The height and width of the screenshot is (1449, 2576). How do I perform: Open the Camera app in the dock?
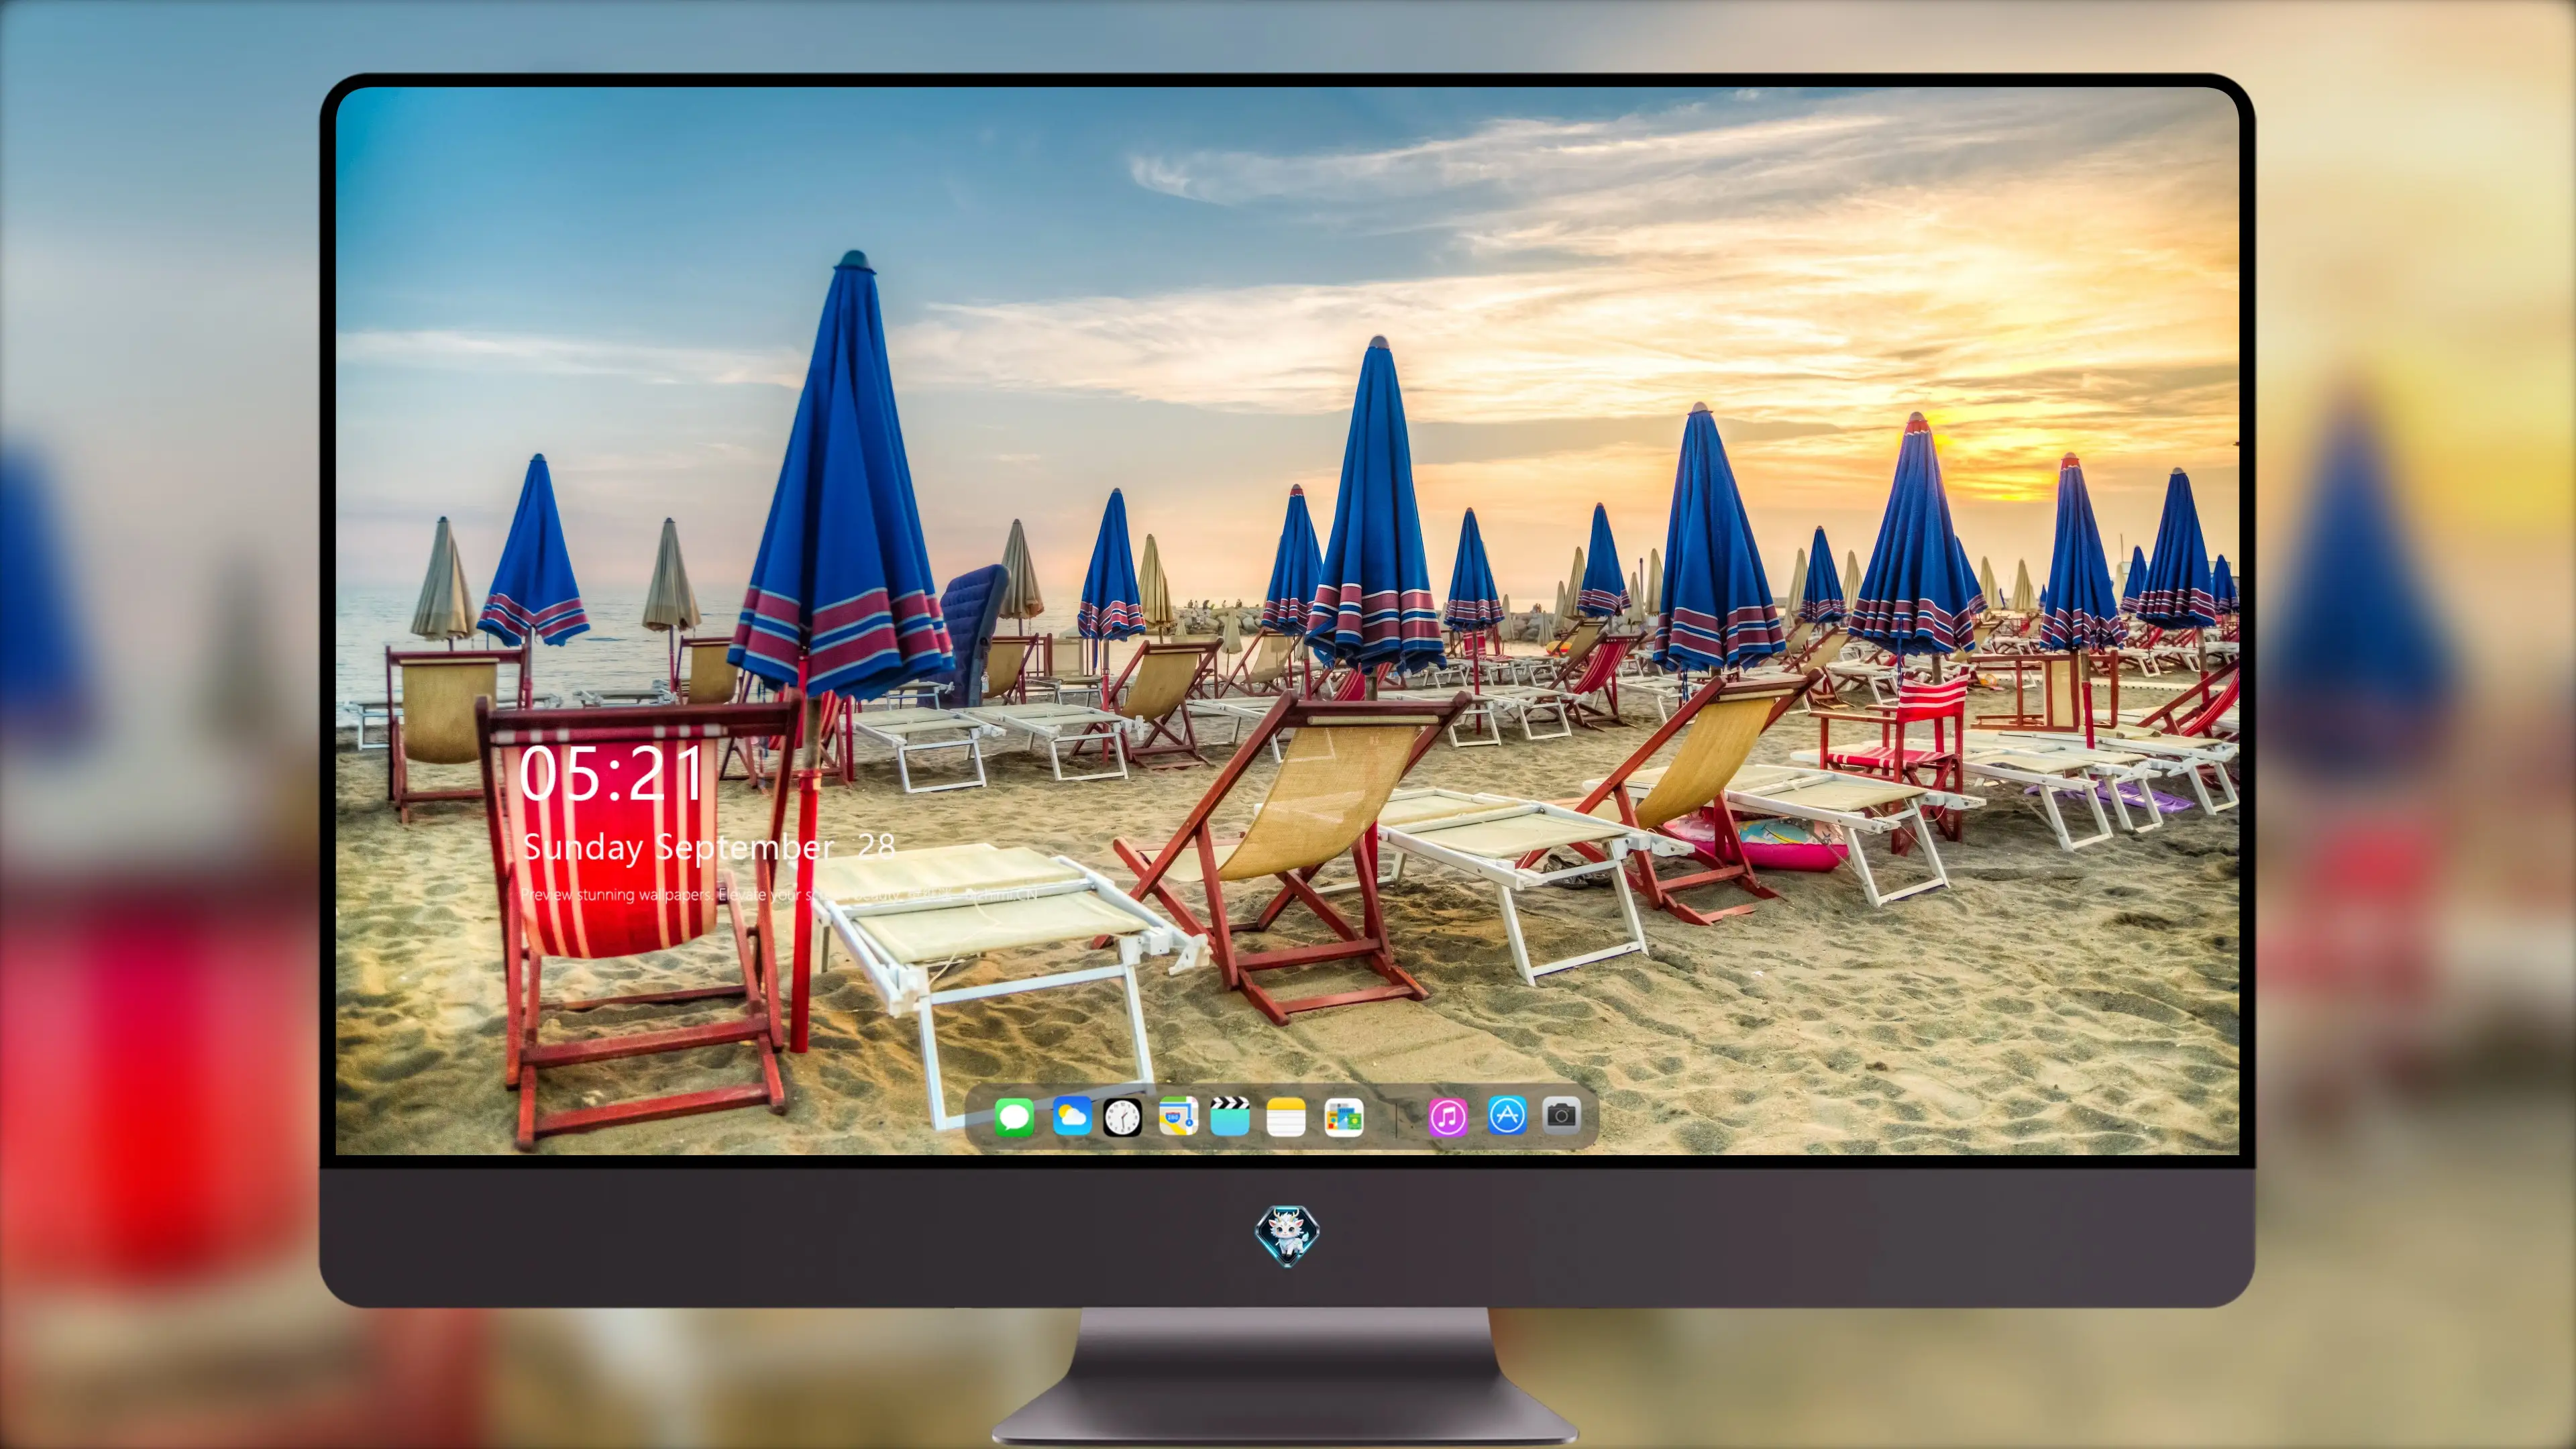pyautogui.click(x=1561, y=1115)
